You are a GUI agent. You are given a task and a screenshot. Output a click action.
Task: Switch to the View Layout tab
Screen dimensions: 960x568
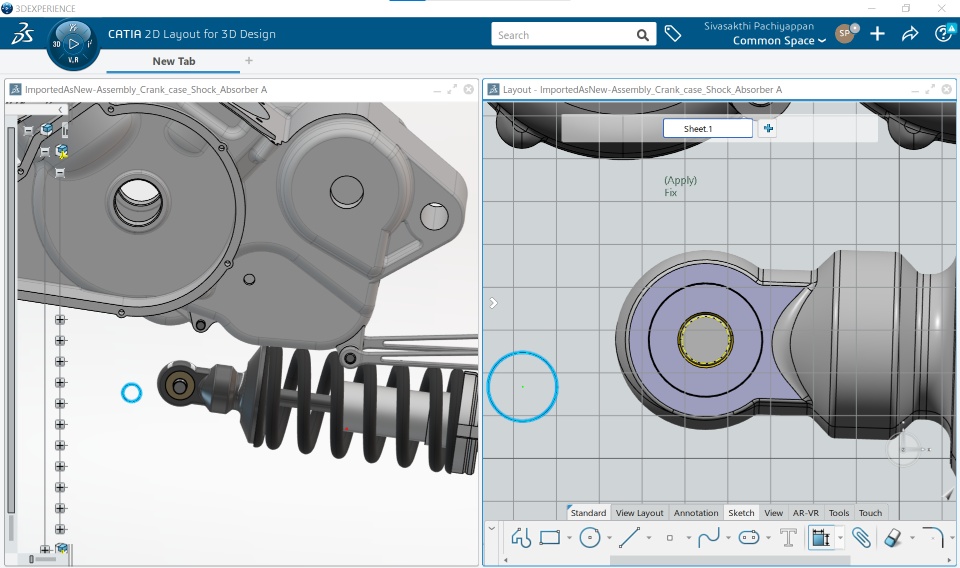639,513
